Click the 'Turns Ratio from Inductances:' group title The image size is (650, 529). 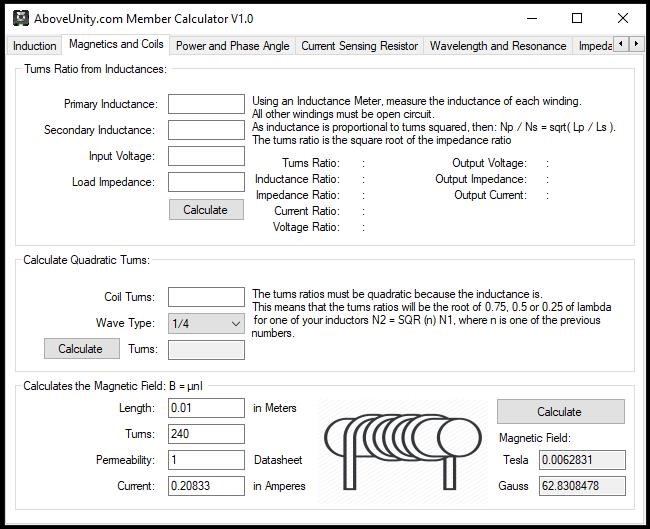(95, 69)
